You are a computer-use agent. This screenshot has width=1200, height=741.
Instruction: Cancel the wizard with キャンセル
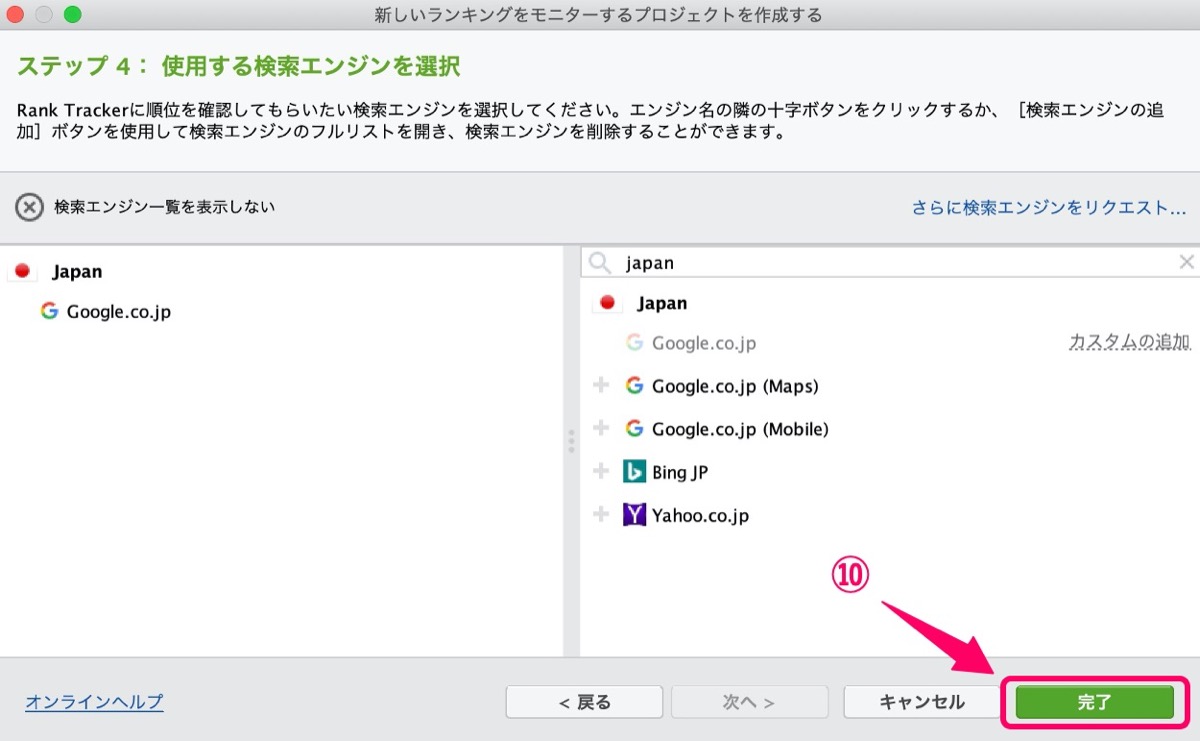(922, 702)
